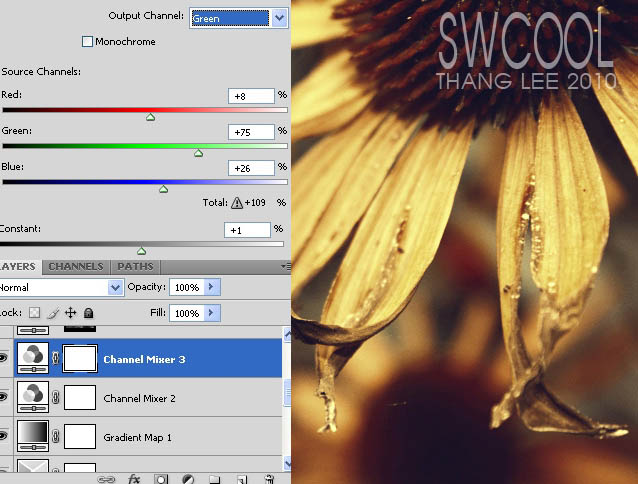Add a layer mask
This screenshot has width=638, height=484.
(161, 479)
